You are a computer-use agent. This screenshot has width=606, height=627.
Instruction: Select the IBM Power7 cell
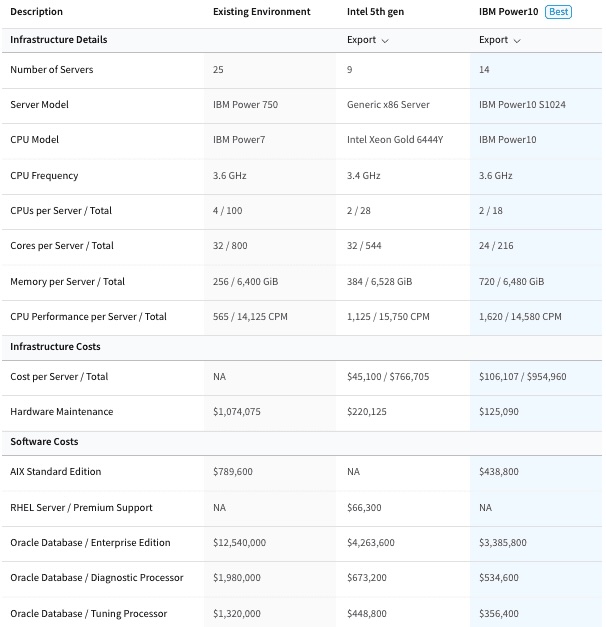tap(239, 140)
